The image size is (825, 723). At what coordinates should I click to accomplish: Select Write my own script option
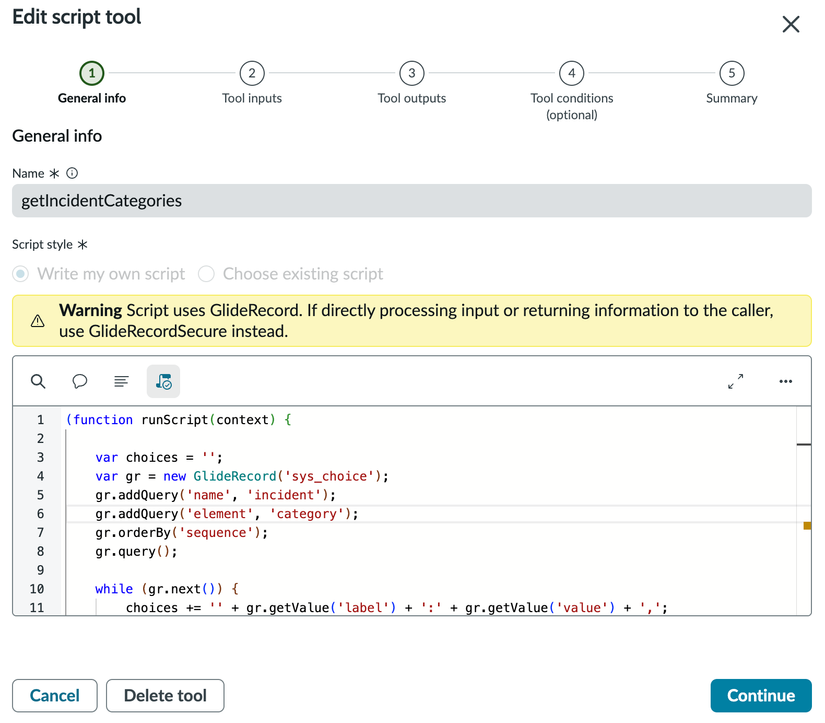pos(21,274)
